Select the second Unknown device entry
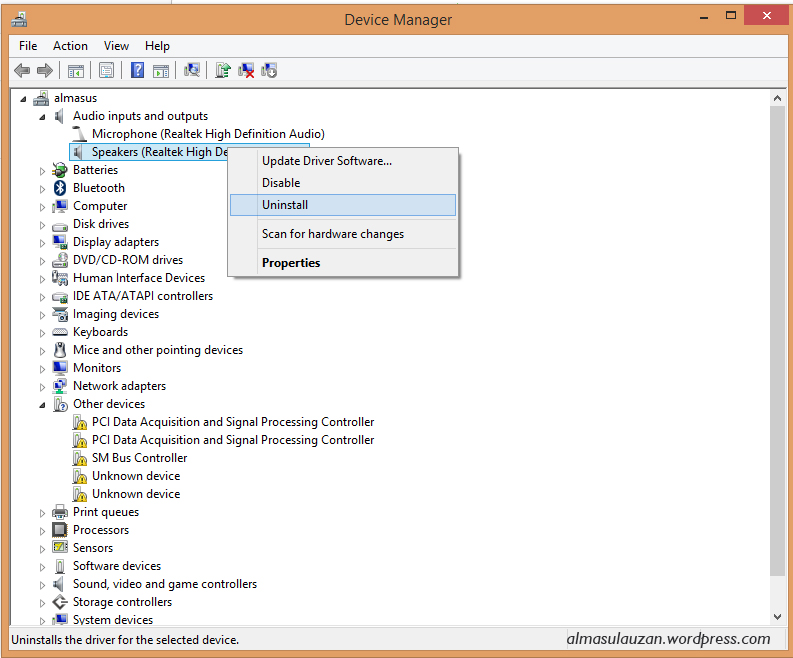 click(136, 494)
